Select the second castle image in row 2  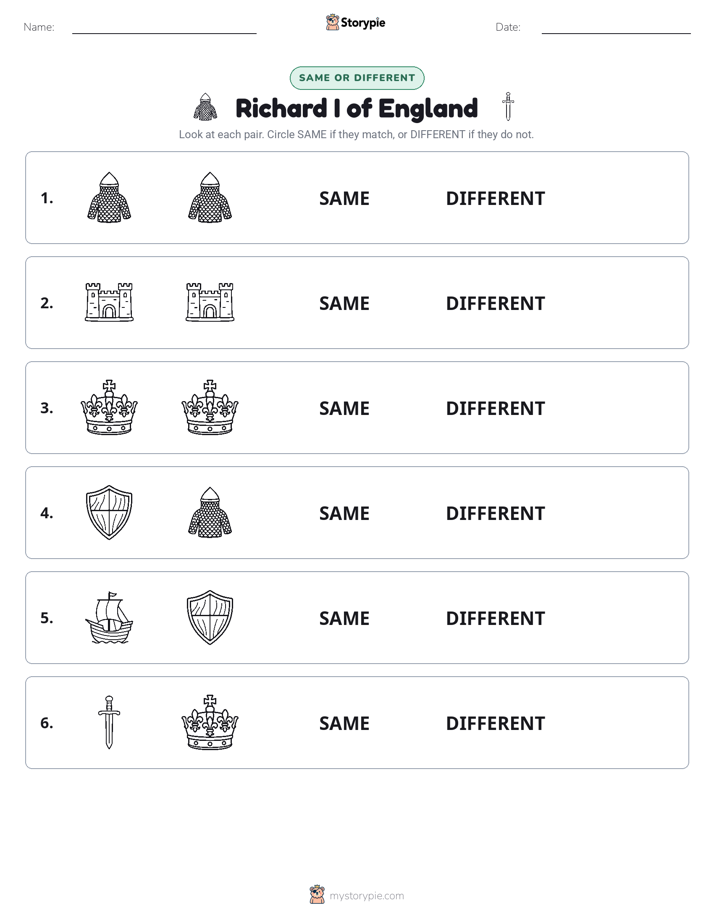[x=210, y=302]
